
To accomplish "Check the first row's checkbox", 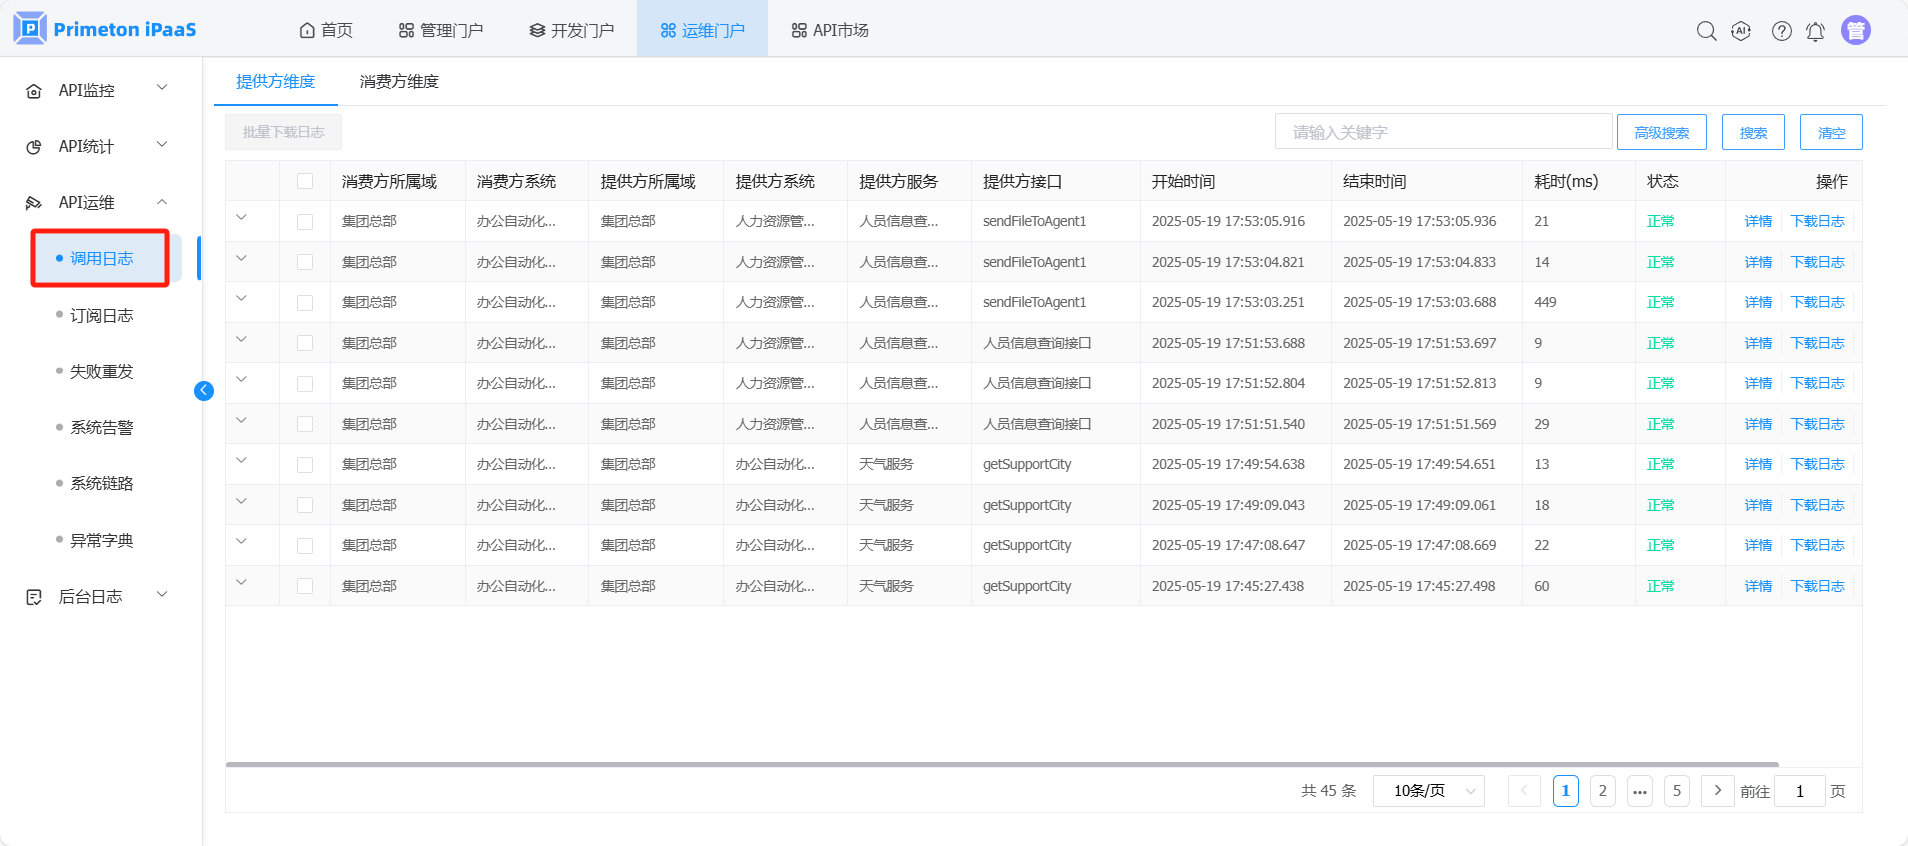I will pyautogui.click(x=305, y=222).
